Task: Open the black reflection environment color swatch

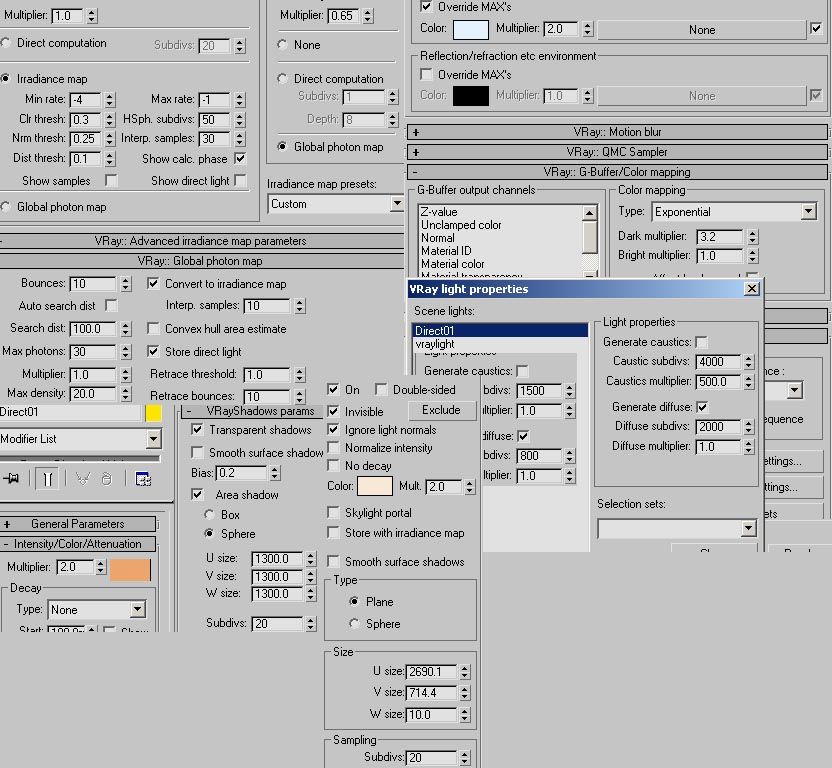Action: point(471,96)
